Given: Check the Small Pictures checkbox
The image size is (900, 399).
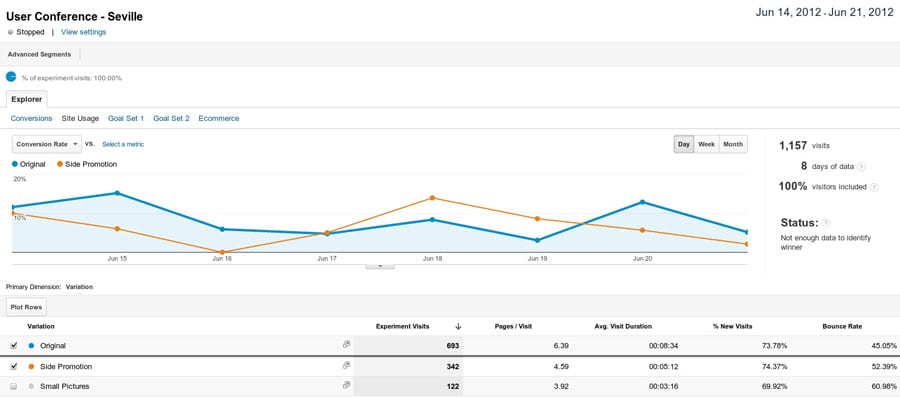Looking at the screenshot, I should coord(14,386).
